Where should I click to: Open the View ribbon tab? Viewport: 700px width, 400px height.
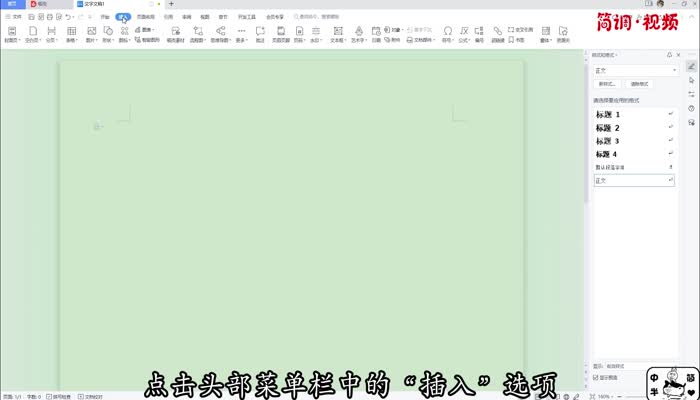204,17
